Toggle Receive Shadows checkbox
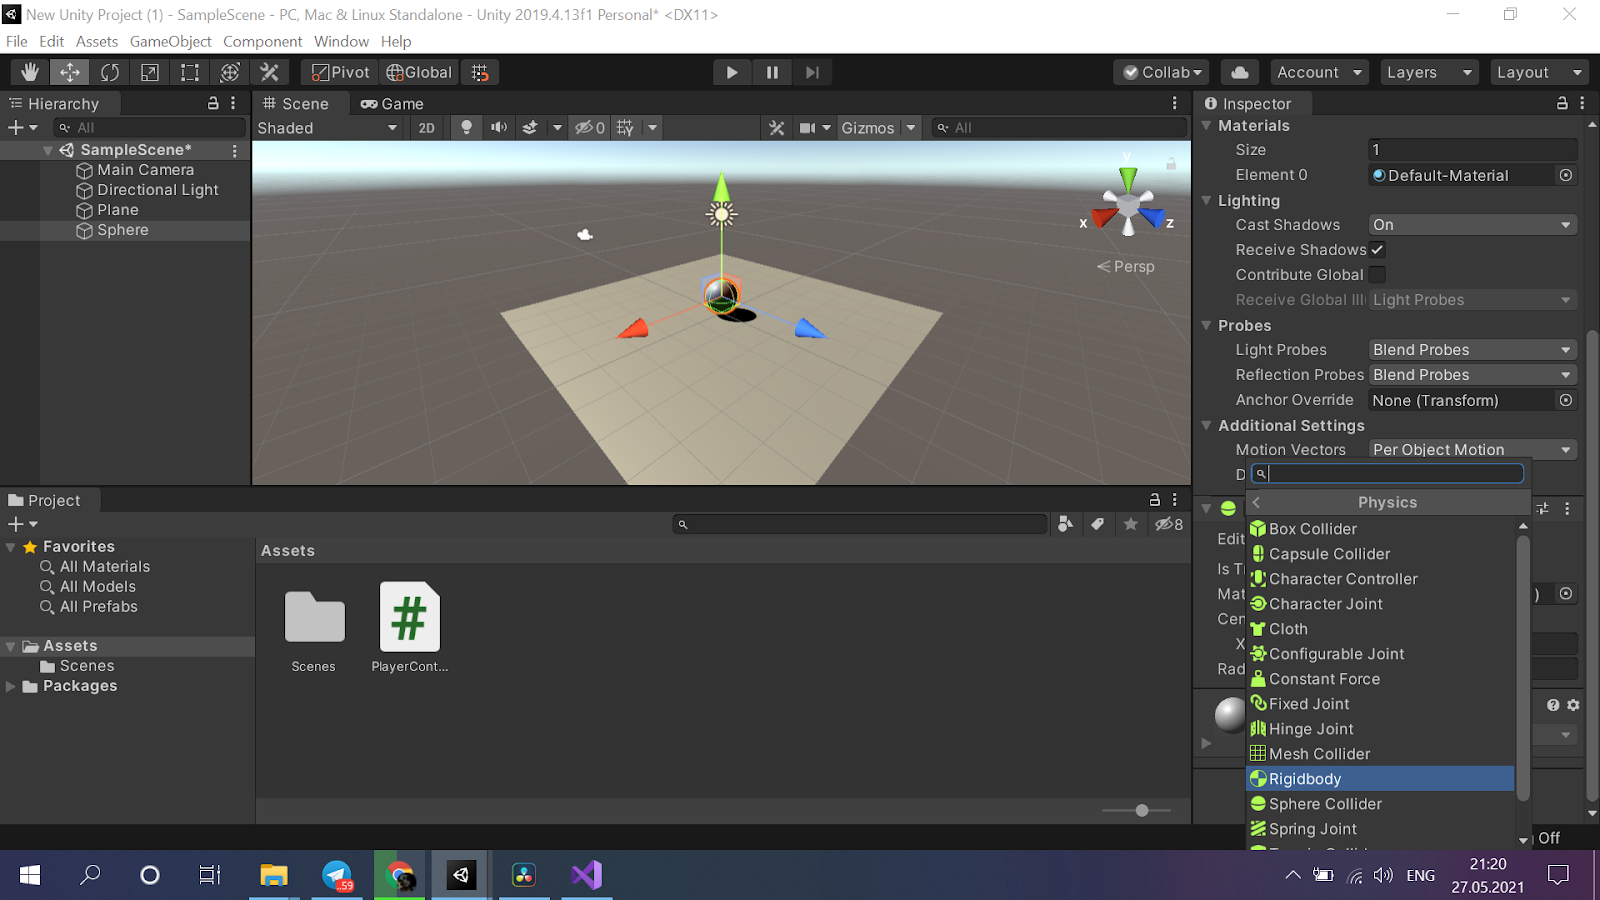1600x900 pixels. click(1377, 250)
